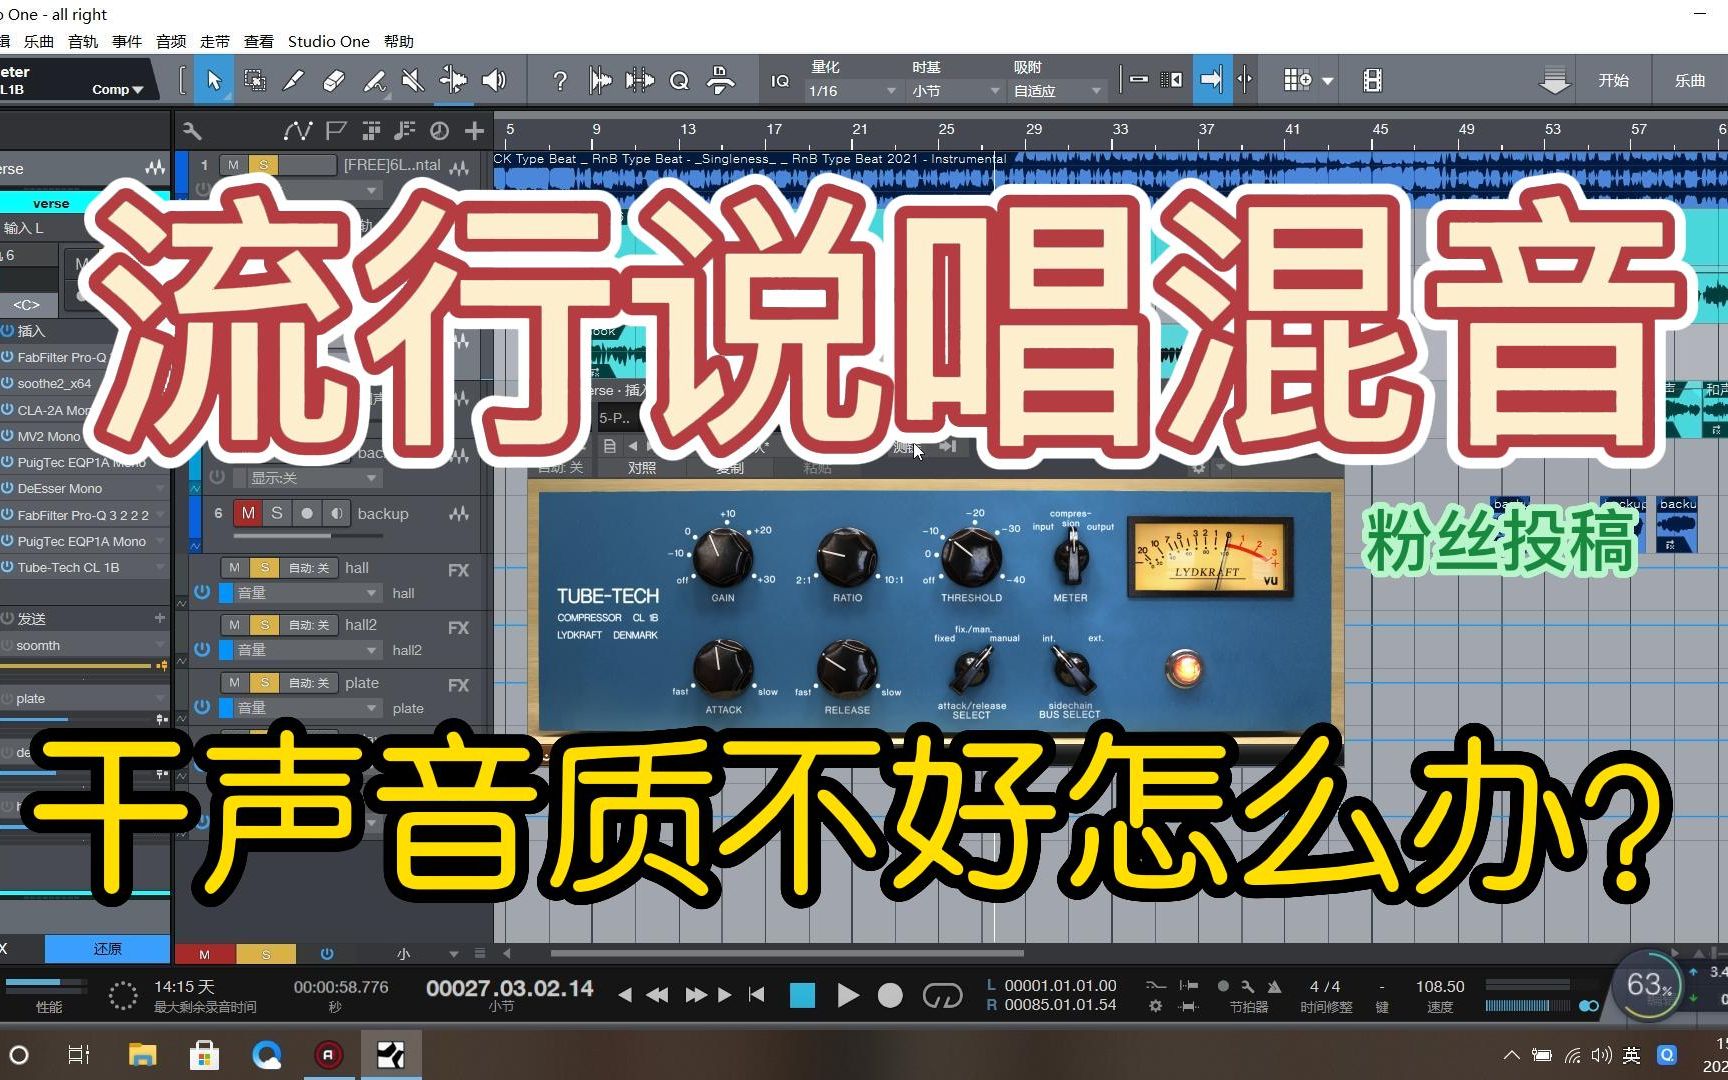Open the snap 自适应 dropdown
The height and width of the screenshot is (1080, 1728).
point(1057,91)
